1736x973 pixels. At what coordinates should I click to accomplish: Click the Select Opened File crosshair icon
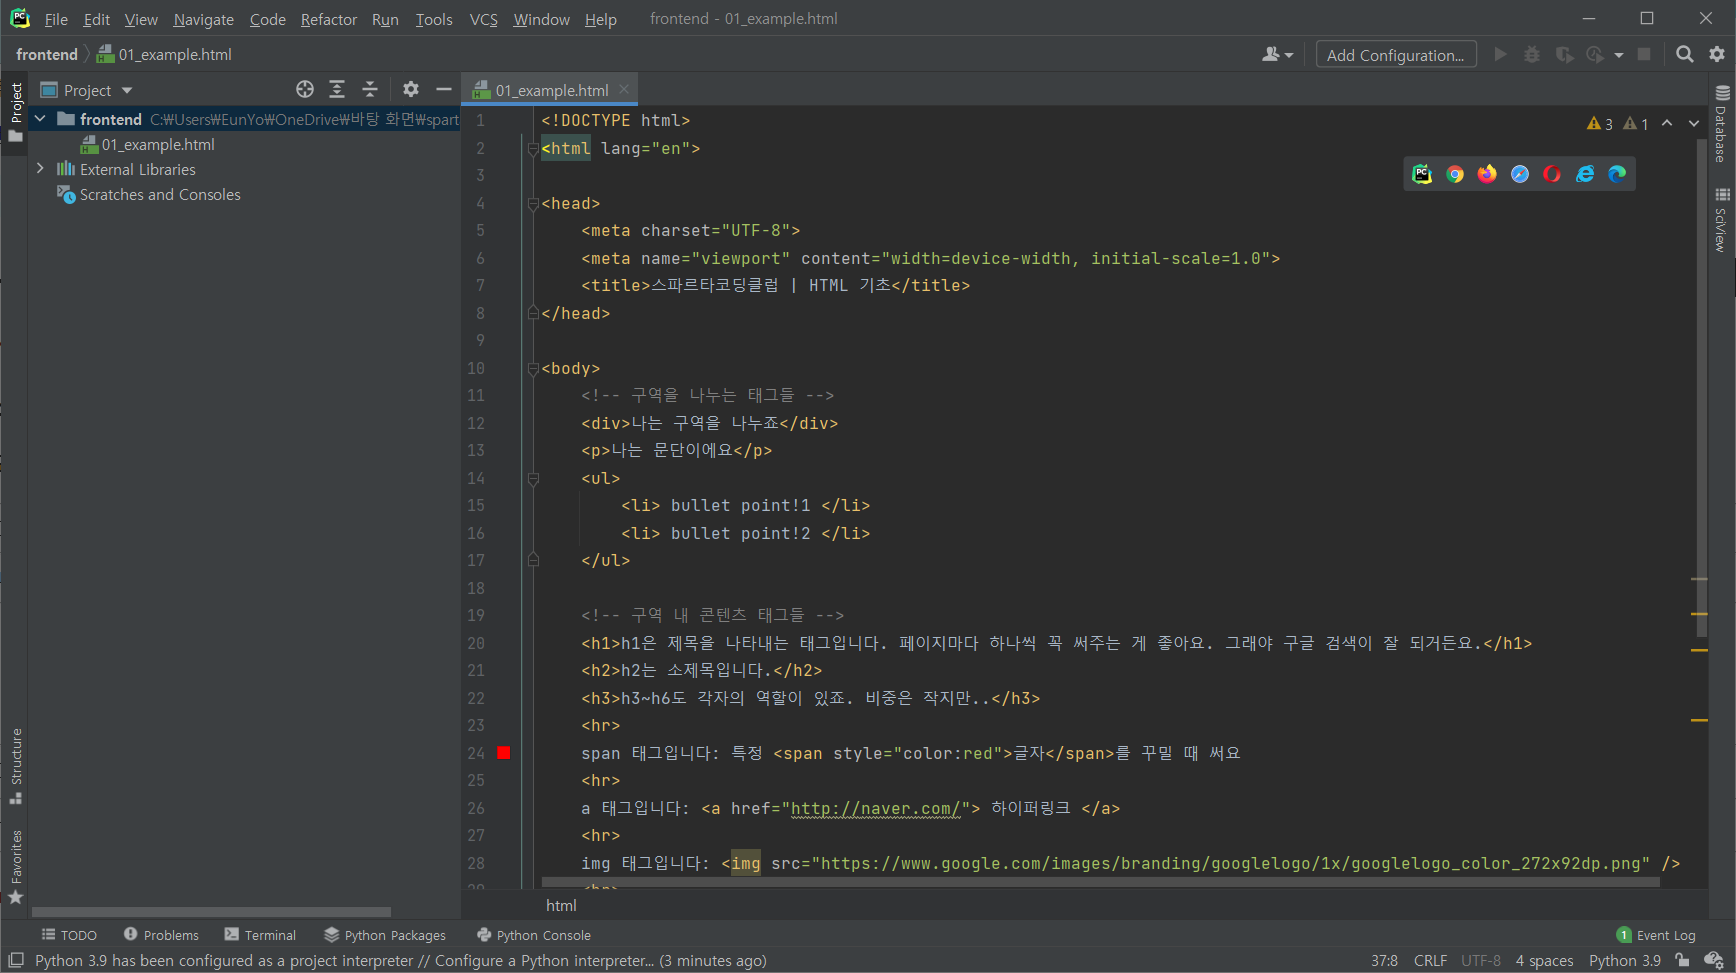pos(305,90)
